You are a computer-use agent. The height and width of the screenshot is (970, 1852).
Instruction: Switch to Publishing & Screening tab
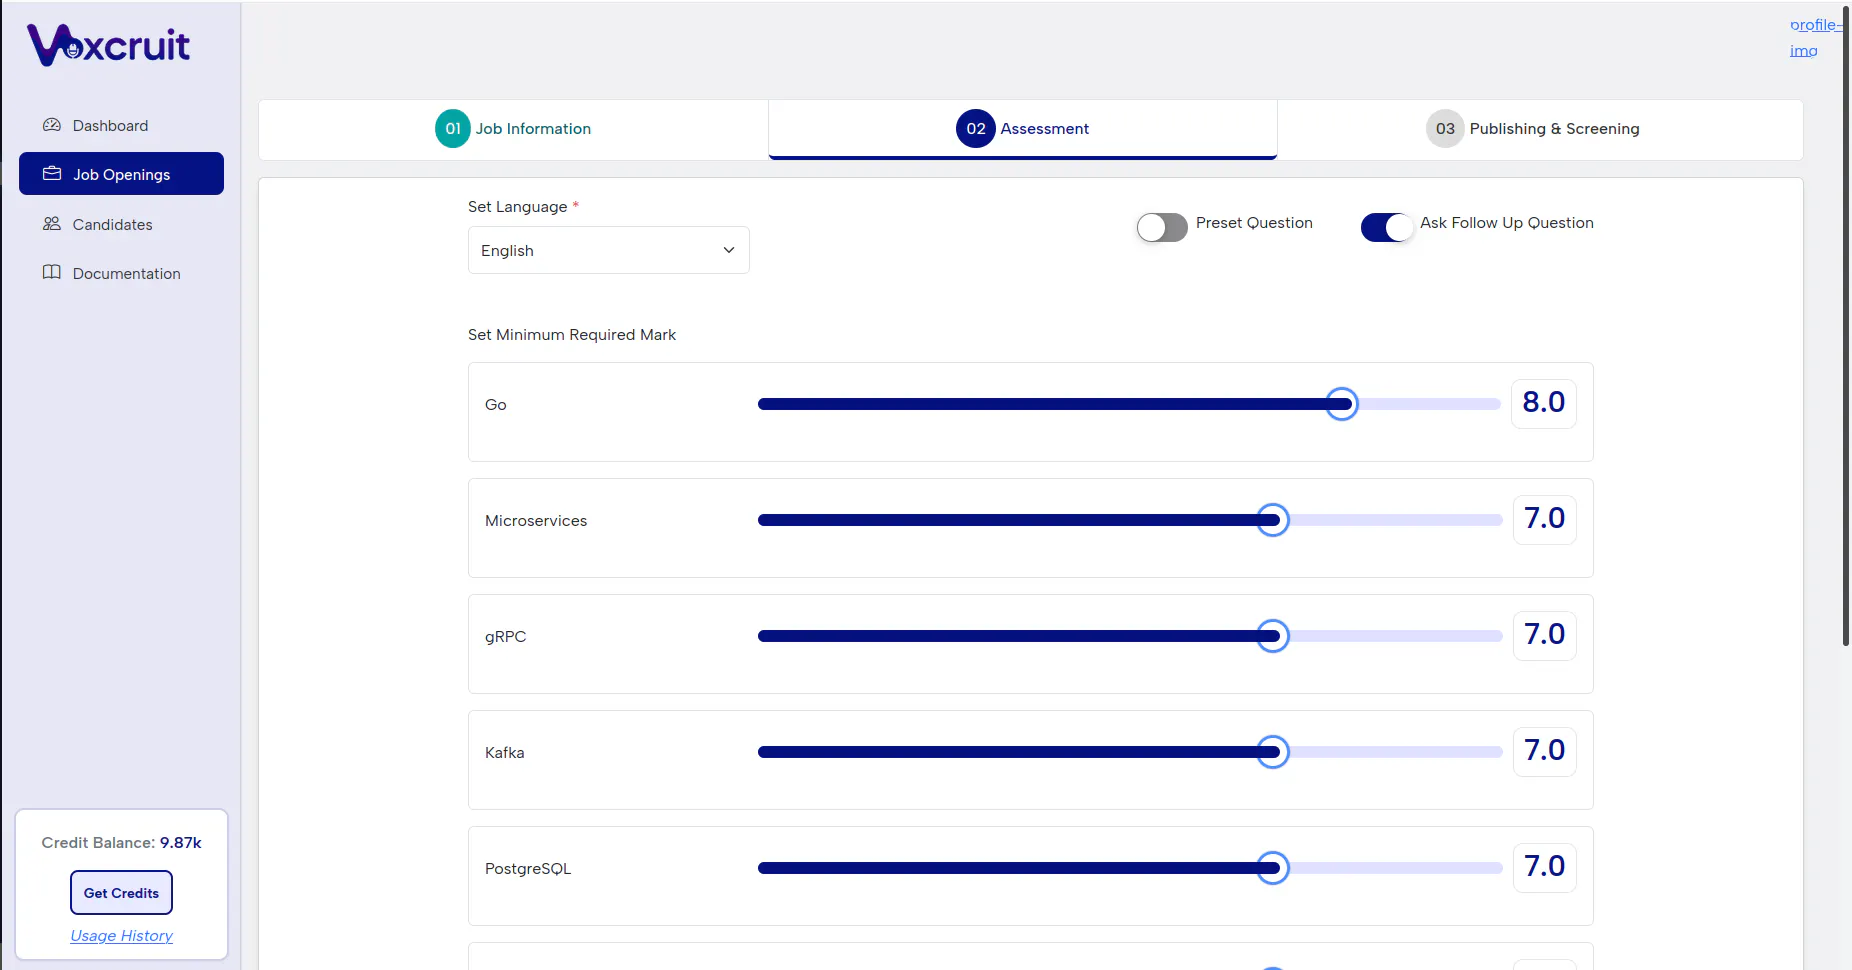coord(1540,129)
